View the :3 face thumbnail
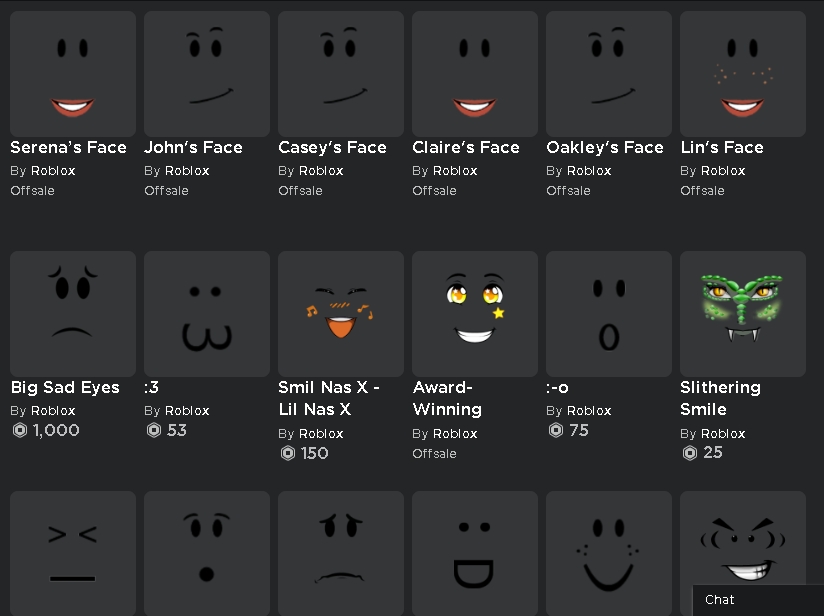The width and height of the screenshot is (824, 616). (207, 314)
